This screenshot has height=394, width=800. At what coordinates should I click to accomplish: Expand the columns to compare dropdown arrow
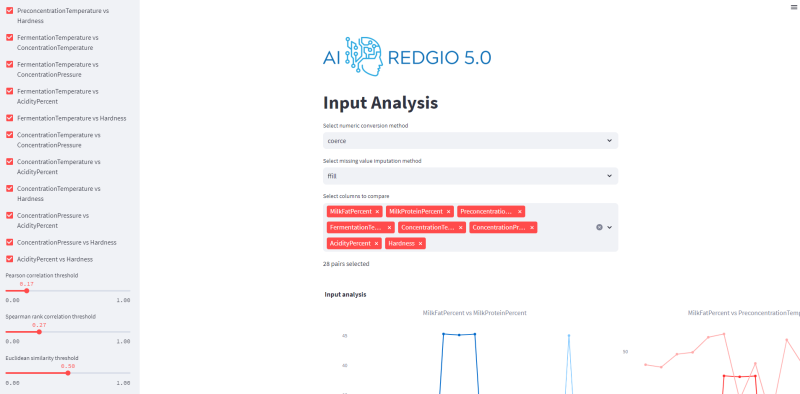[609, 227]
